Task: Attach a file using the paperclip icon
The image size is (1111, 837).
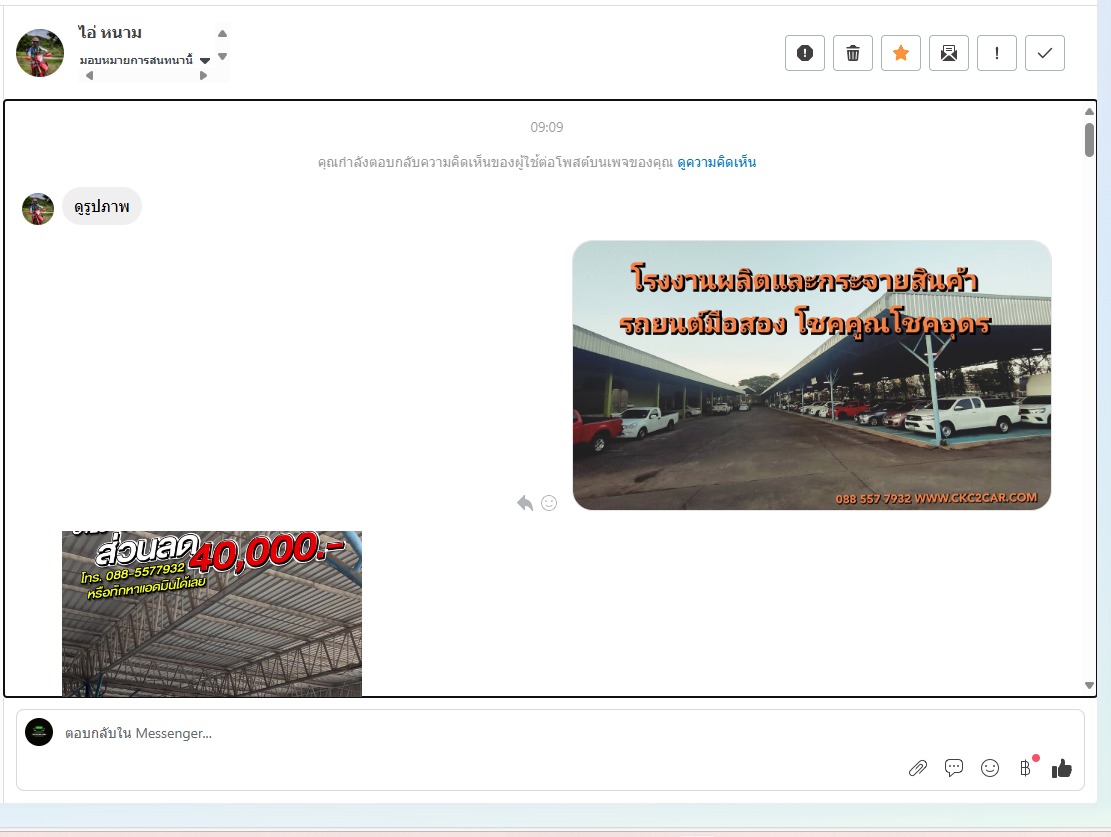Action: [x=918, y=768]
